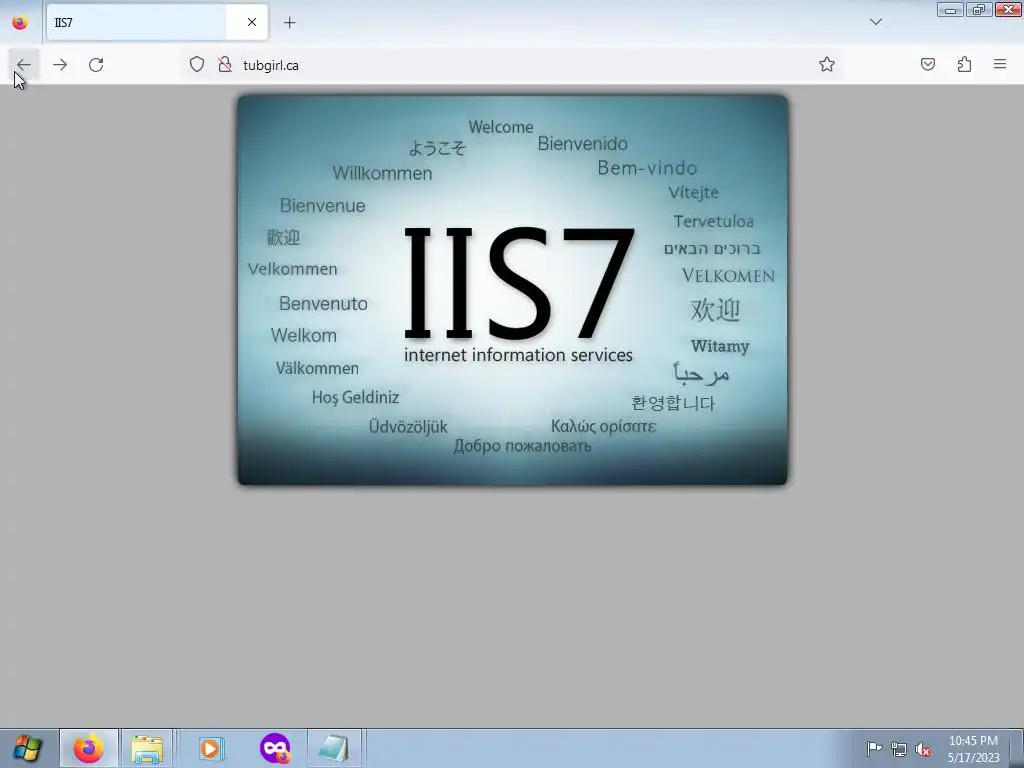1024x768 pixels.
Task: Open the Action Center flag icon
Action: click(874, 749)
